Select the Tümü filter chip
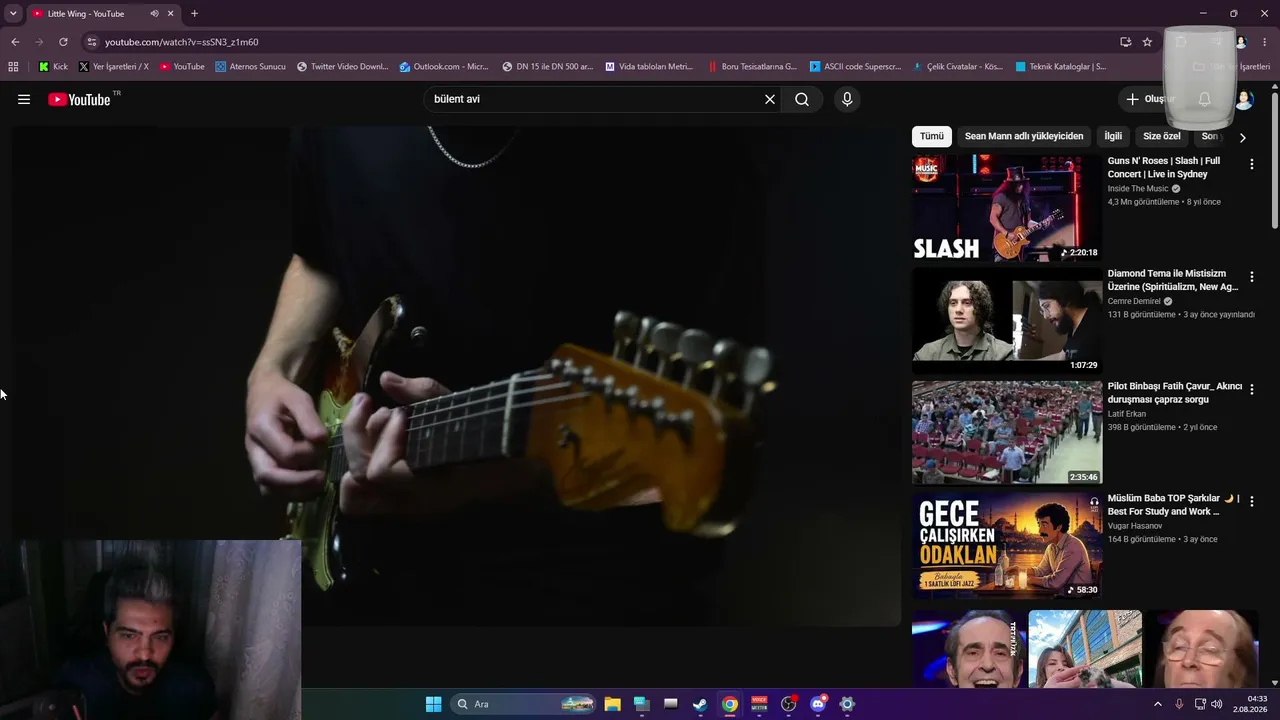This screenshot has width=1280, height=720. pyautogui.click(x=932, y=136)
